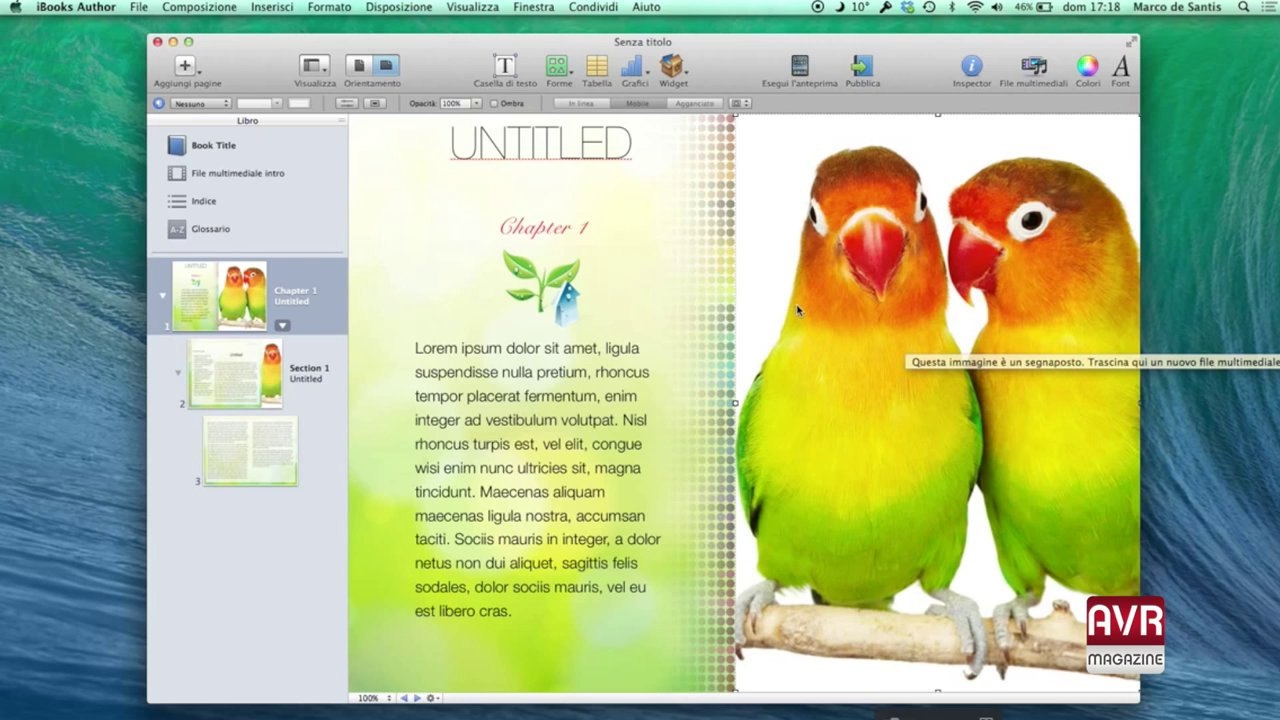Enable the Ombra shadow checkbox

tap(493, 103)
